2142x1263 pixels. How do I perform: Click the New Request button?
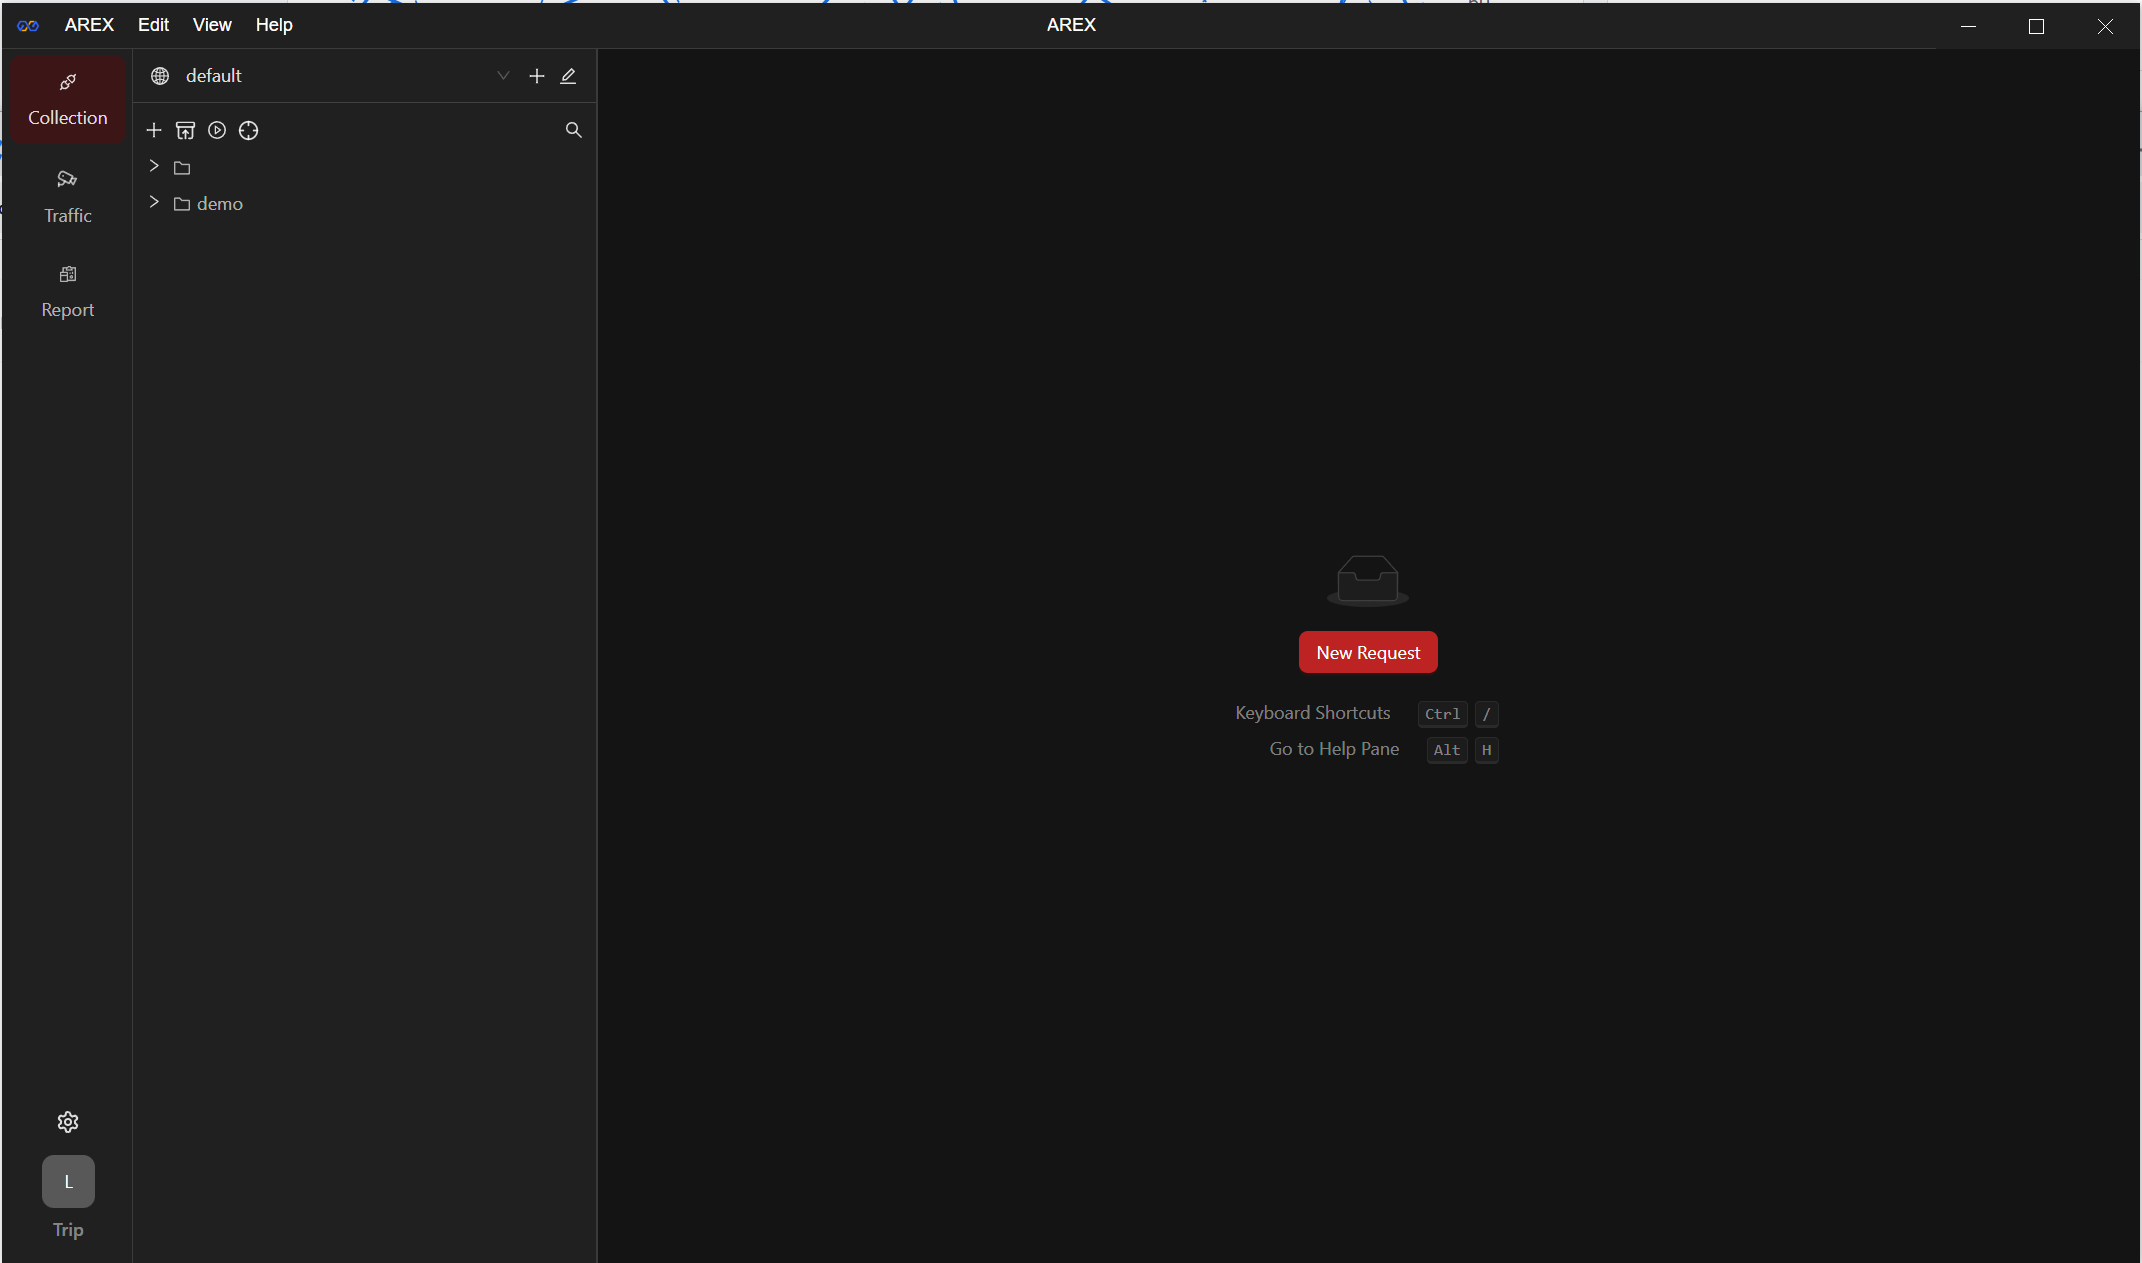coord(1368,653)
